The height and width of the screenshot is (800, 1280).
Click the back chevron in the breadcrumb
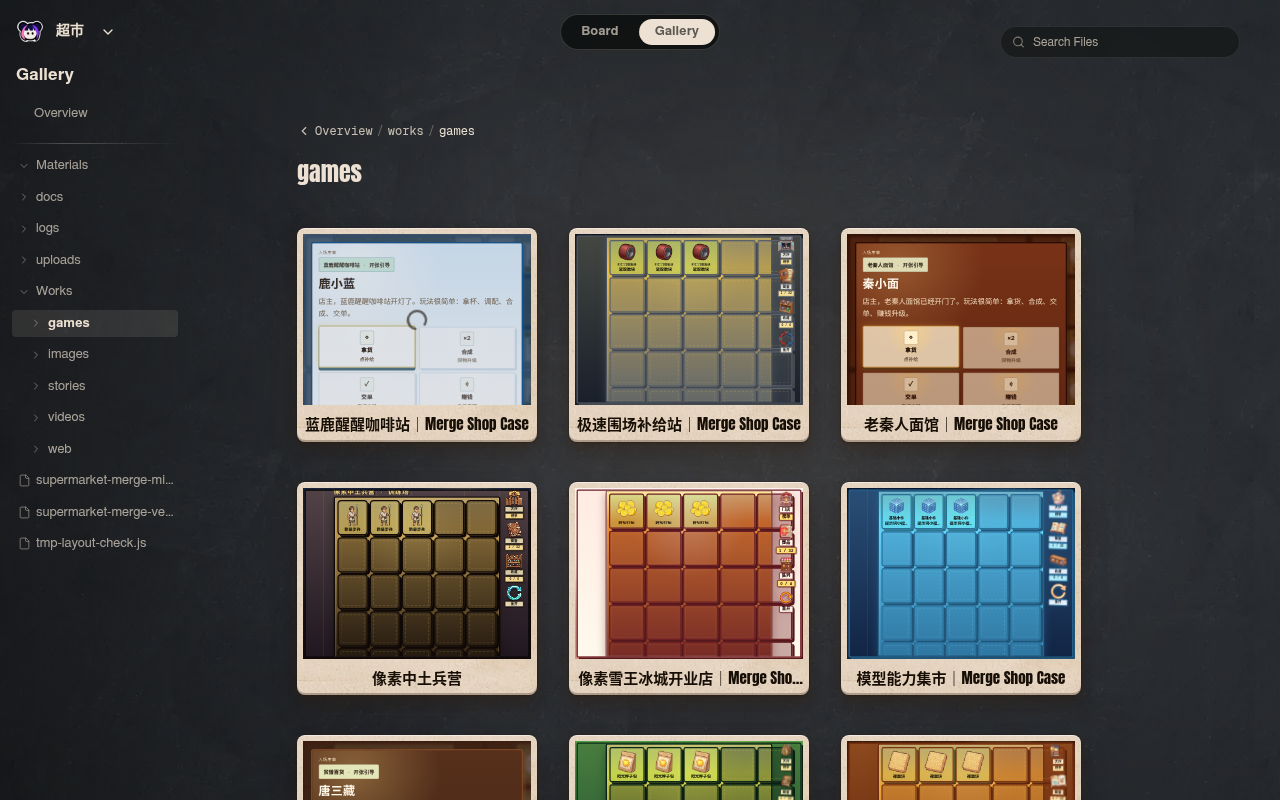click(x=304, y=131)
